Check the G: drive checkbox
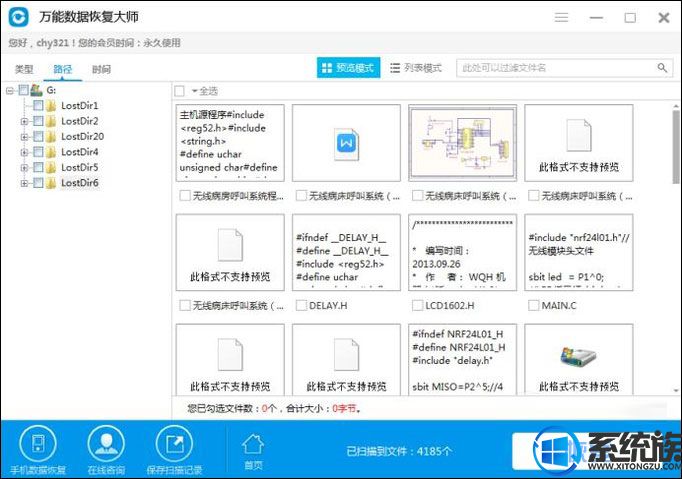 (24, 90)
